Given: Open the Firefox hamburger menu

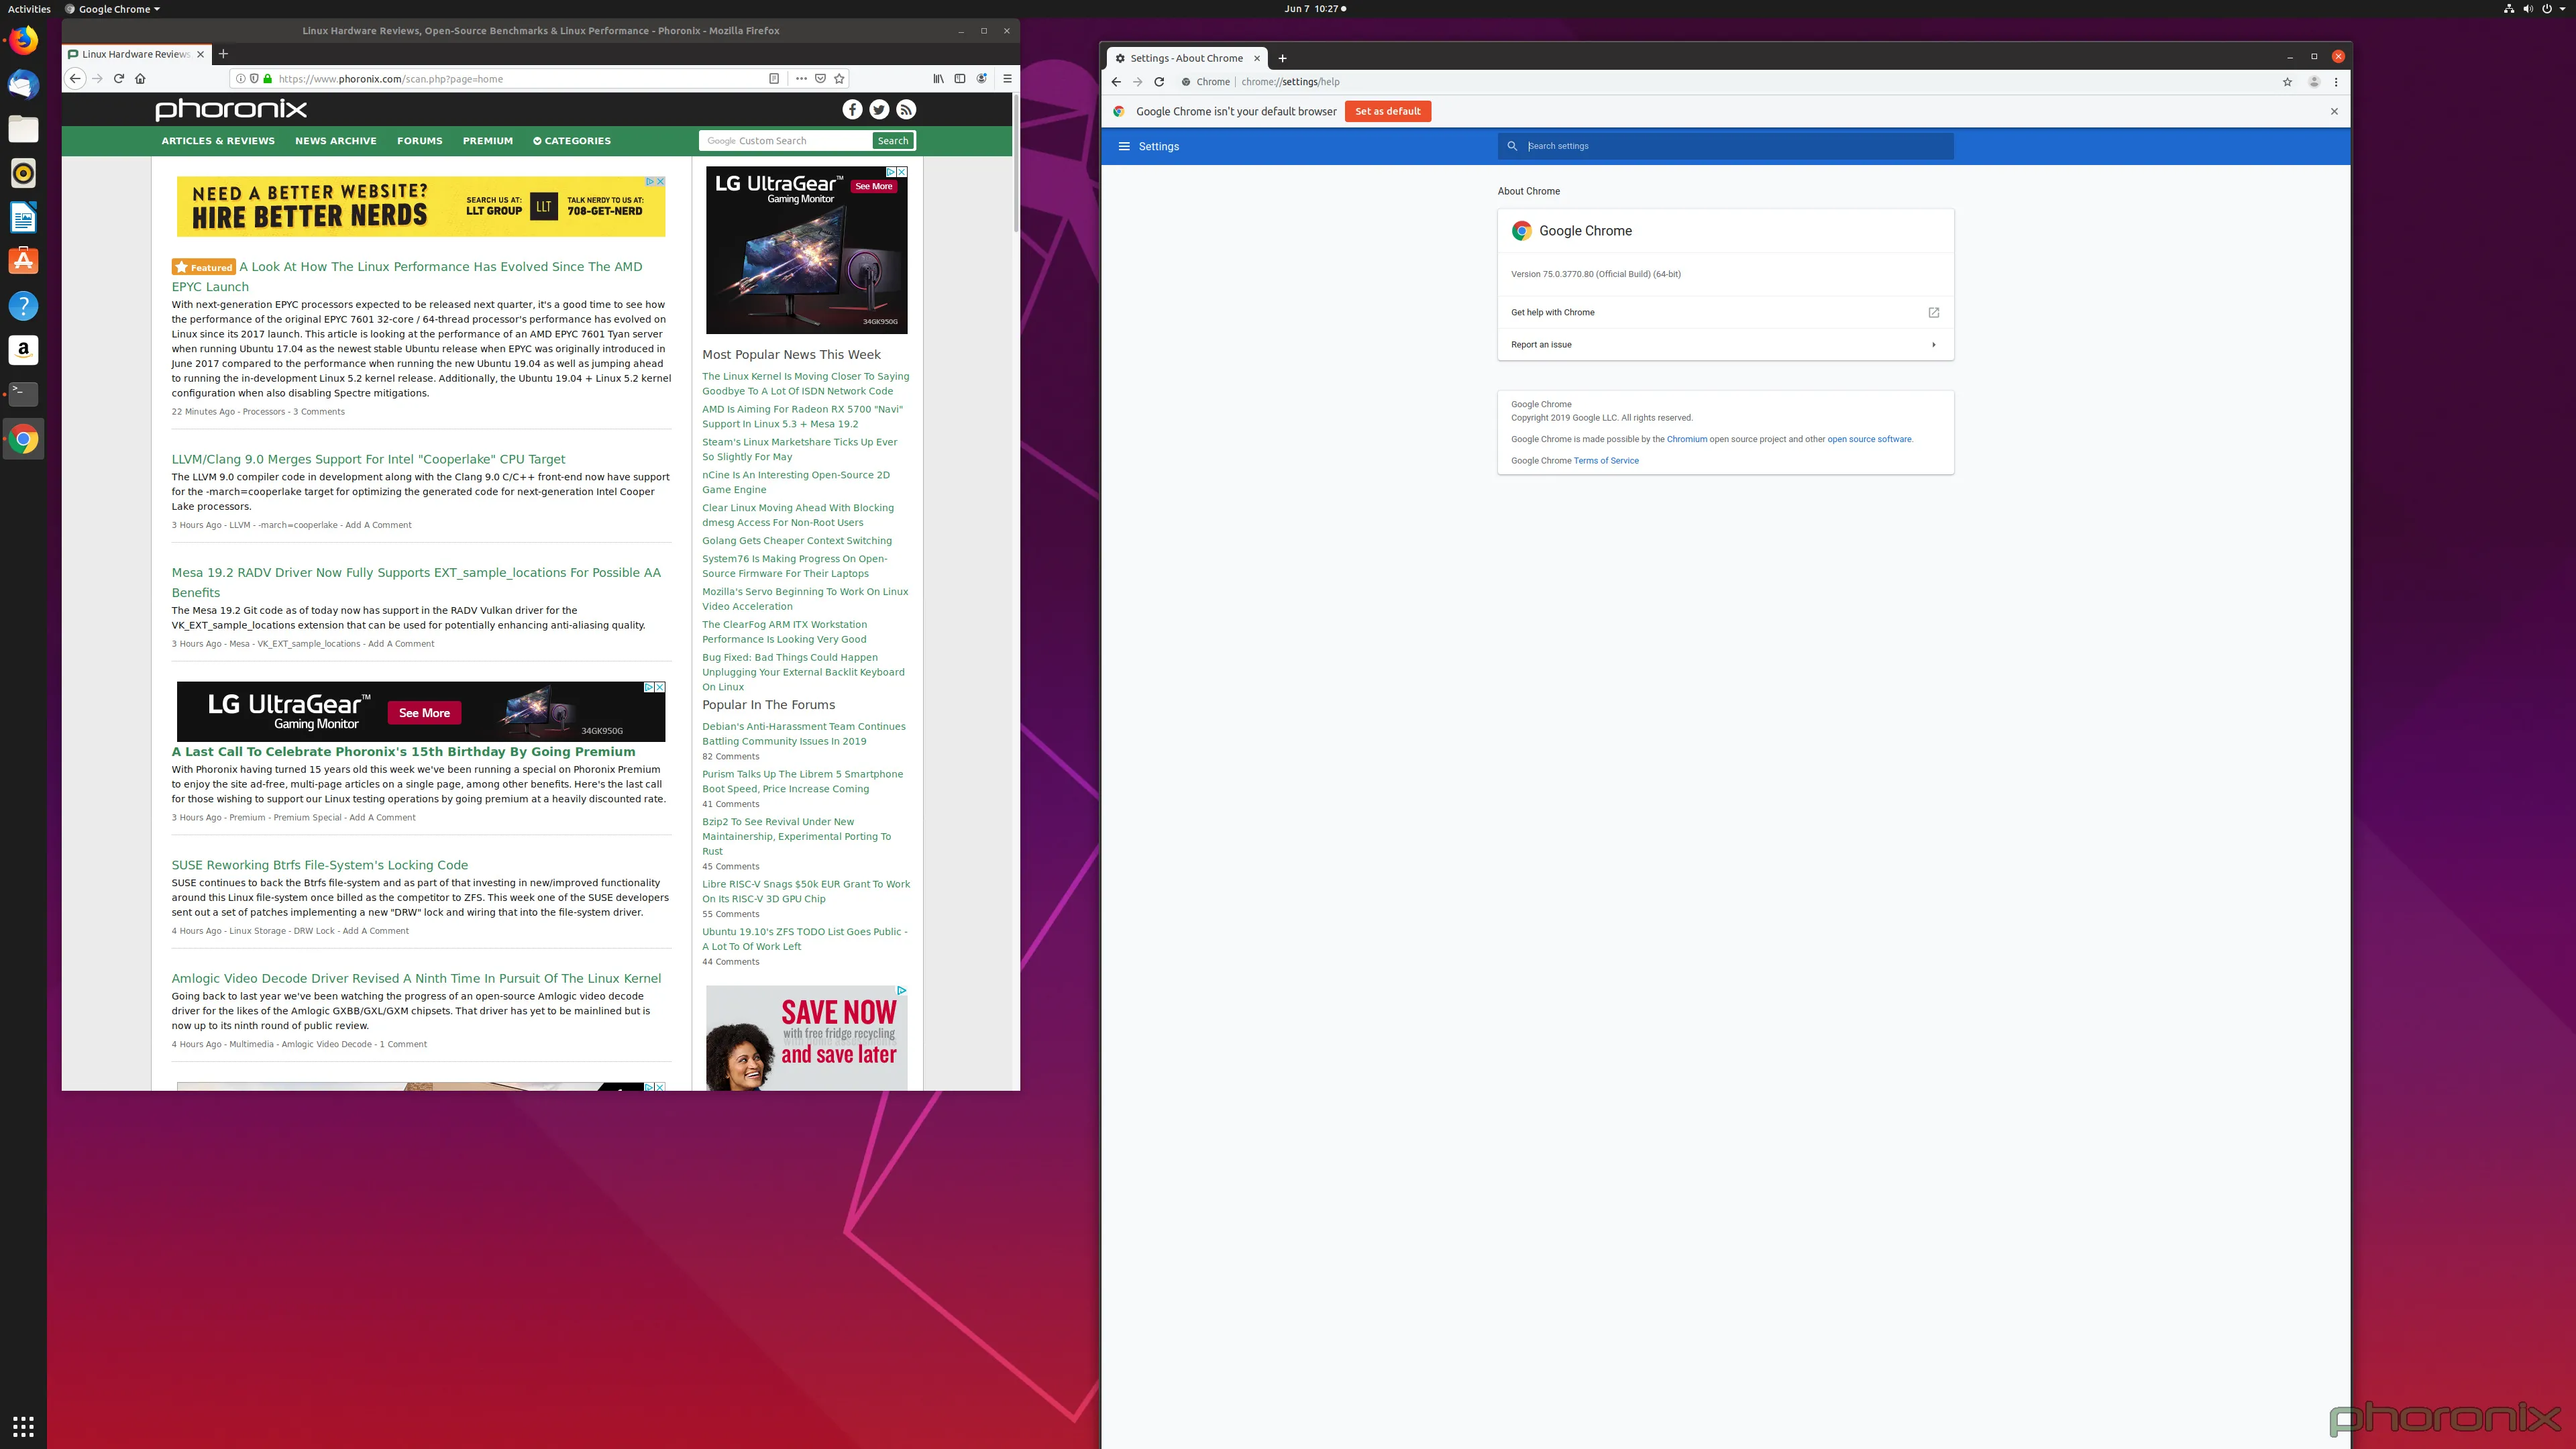Looking at the screenshot, I should tap(1007, 79).
